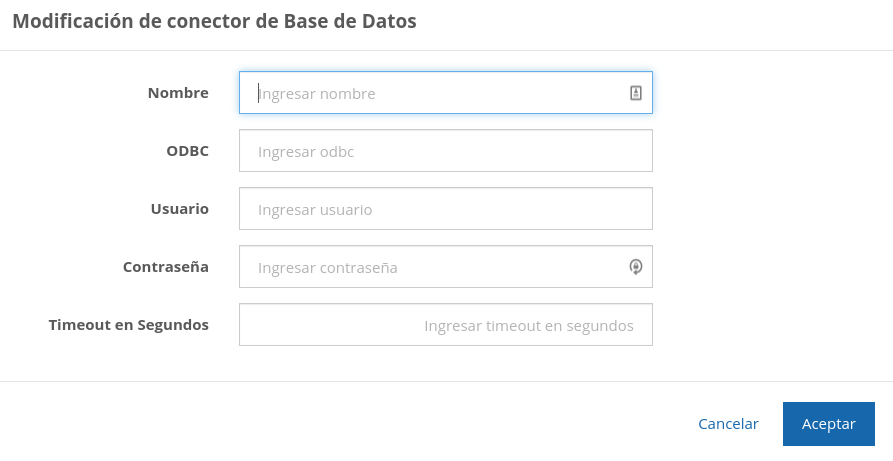Click the Nombre field label
Image resolution: width=893 pixels, height=461 pixels.
tap(178, 93)
